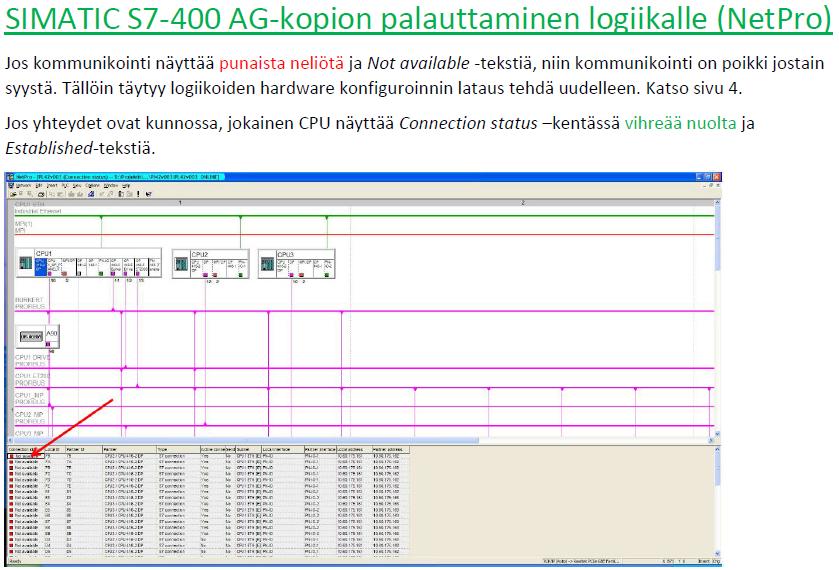Click the Type column header in connection table
Image resolution: width=839 pixels, height=570 pixels.
178,450
